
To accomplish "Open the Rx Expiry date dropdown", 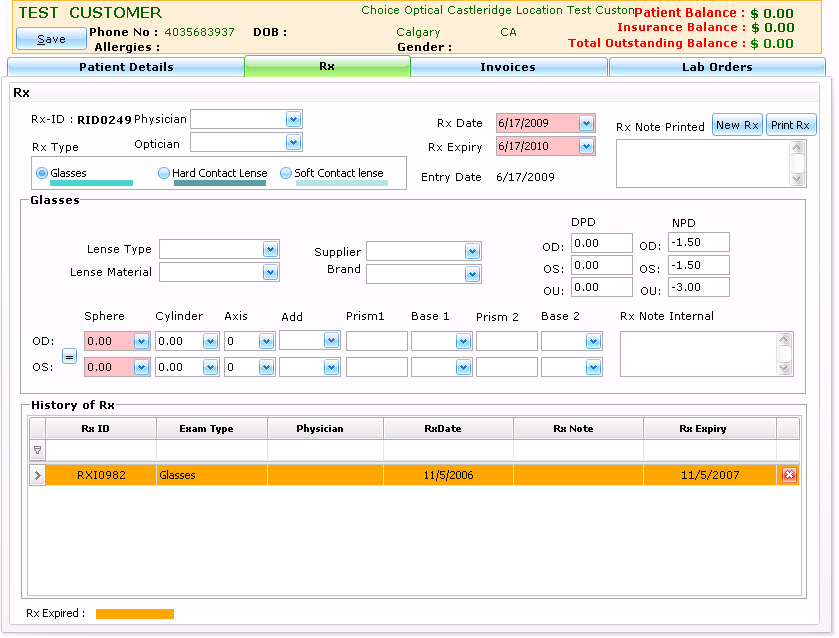I will click(586, 146).
